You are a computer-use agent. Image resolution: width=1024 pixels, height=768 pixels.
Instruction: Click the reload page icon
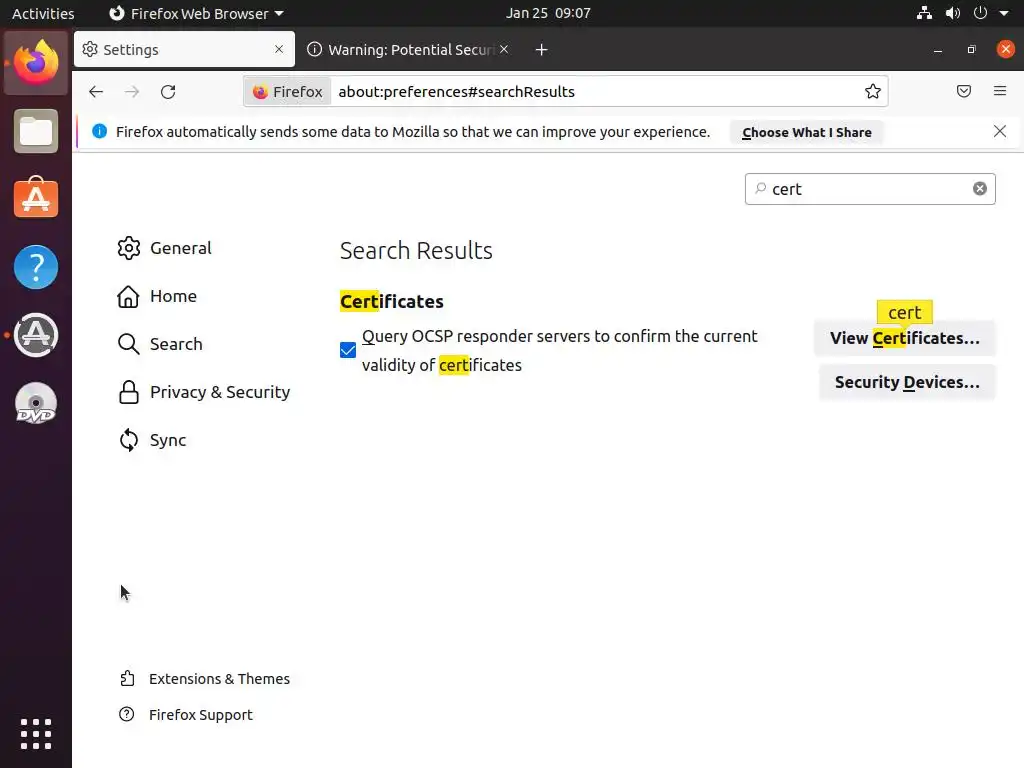(168, 92)
